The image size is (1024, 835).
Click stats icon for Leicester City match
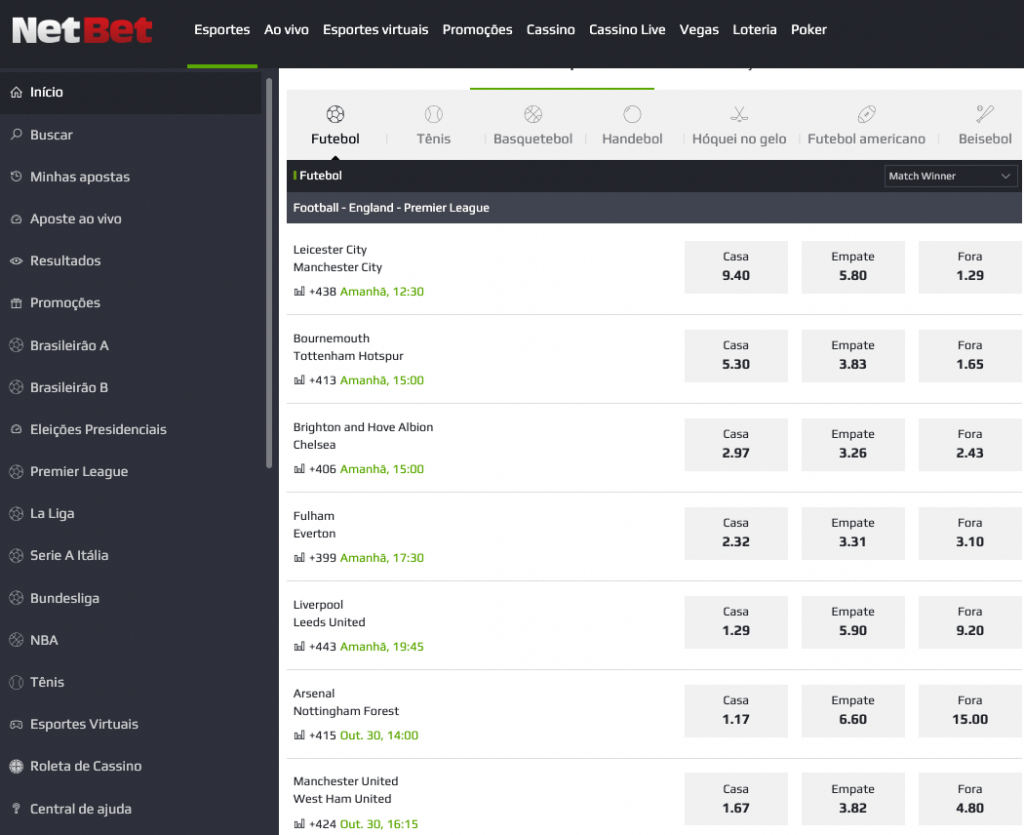pyautogui.click(x=299, y=291)
